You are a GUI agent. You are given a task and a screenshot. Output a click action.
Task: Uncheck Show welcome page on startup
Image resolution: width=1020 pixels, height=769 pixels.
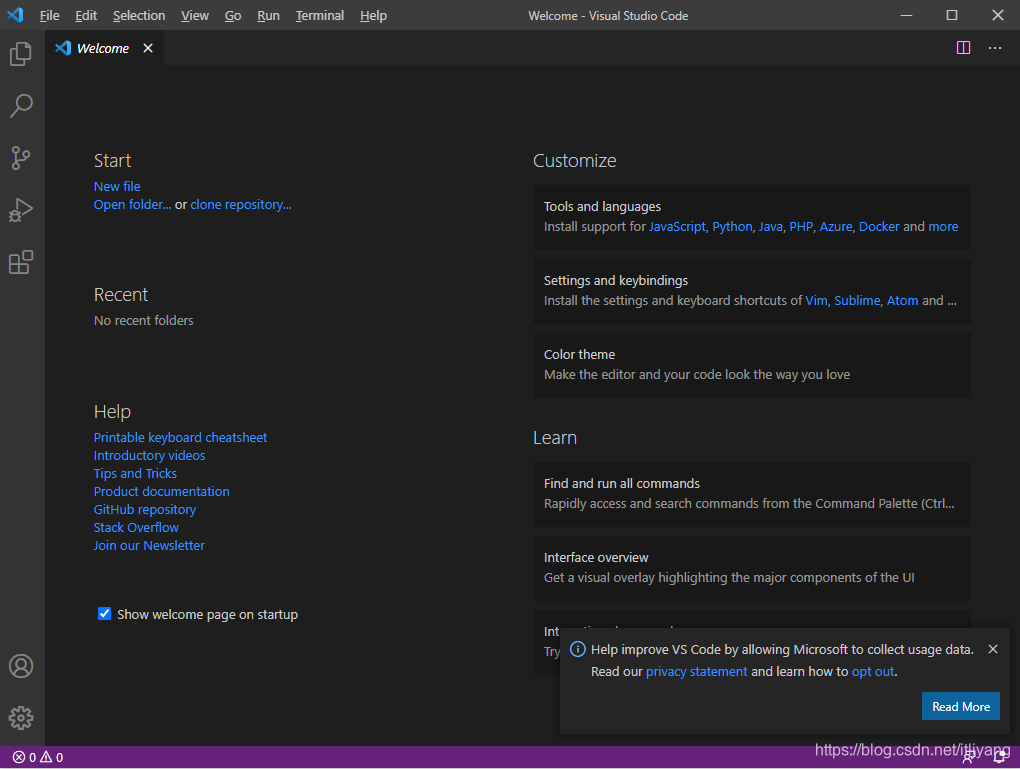tap(104, 614)
